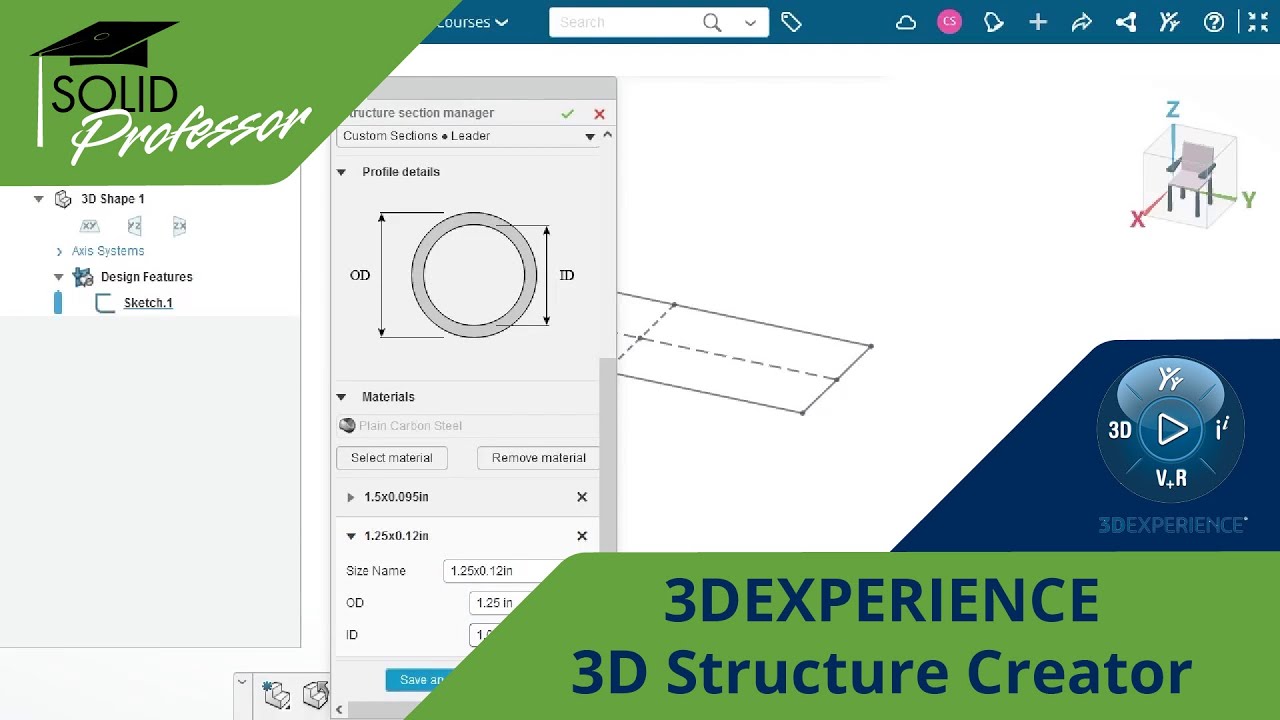1280x720 pixels.
Task: Click the share arrow icon
Action: 1081,22
